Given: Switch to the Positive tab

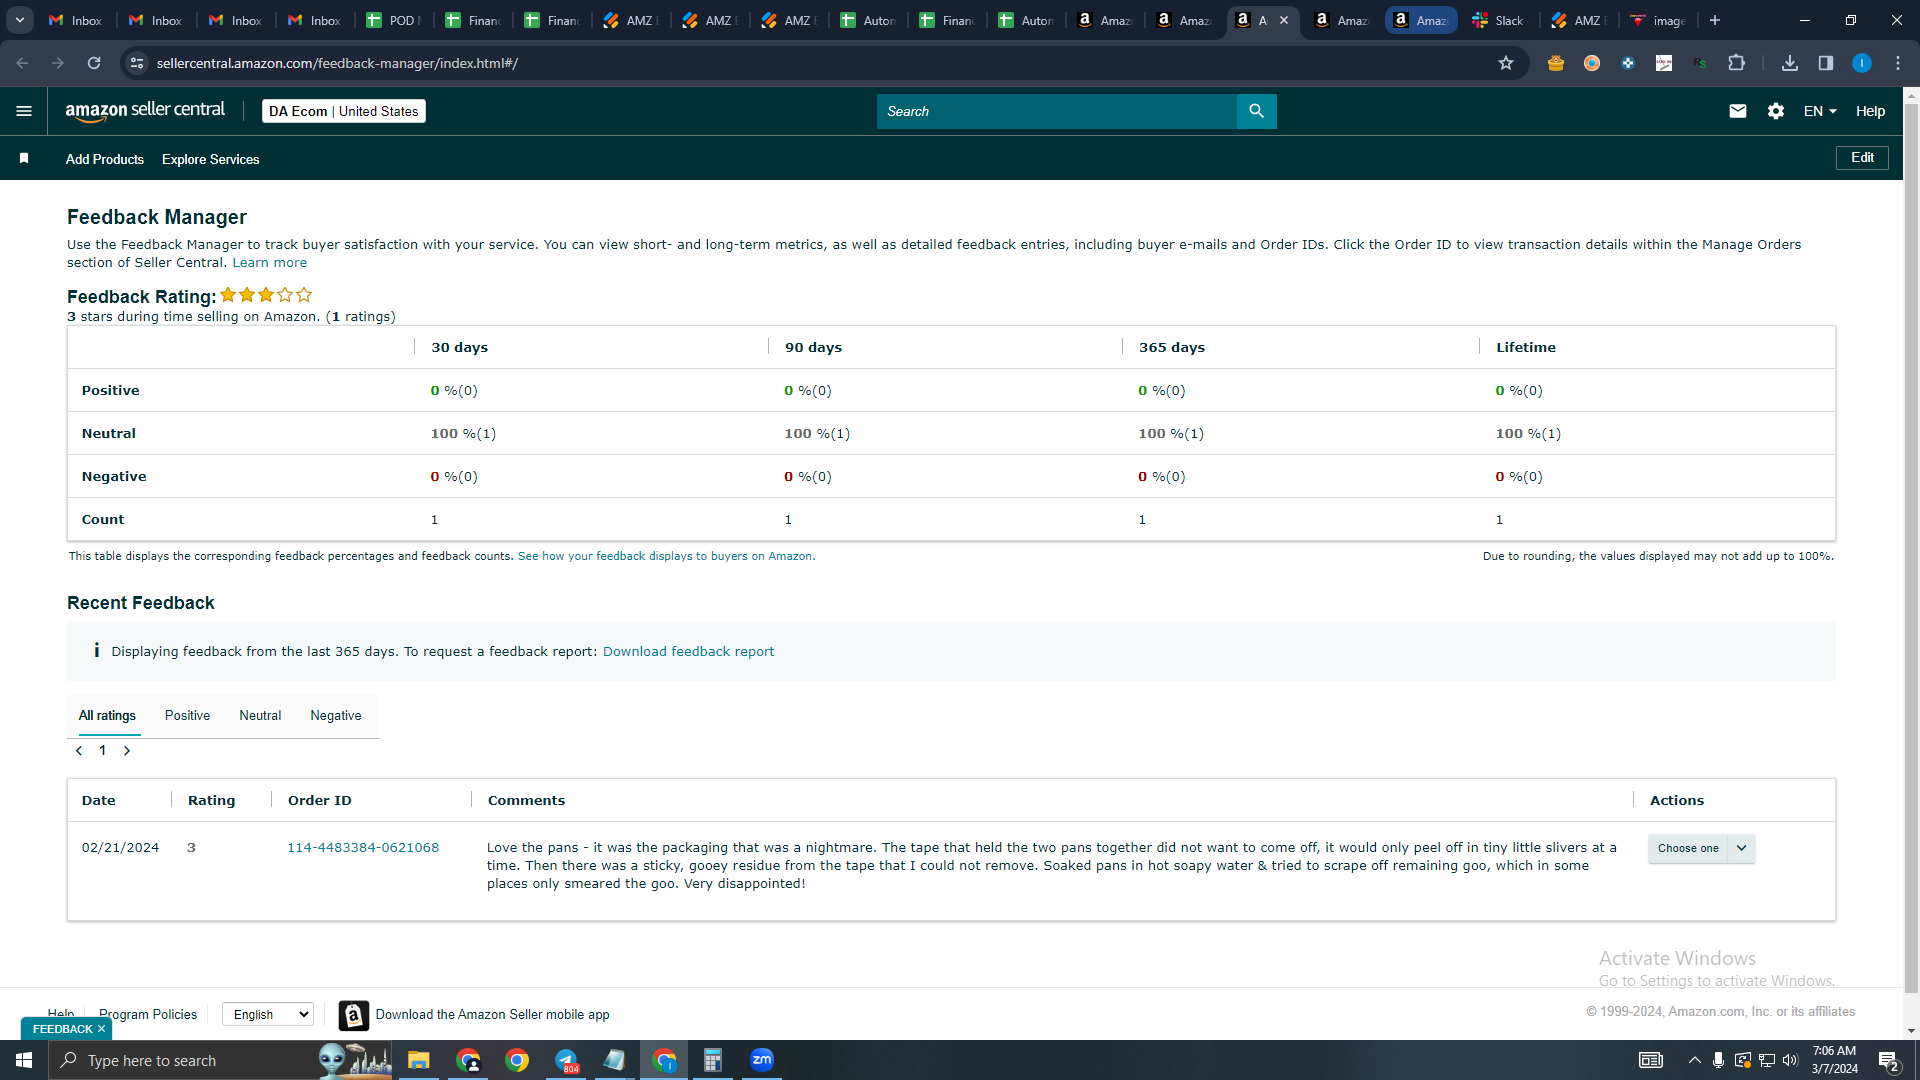Looking at the screenshot, I should pyautogui.click(x=187, y=715).
